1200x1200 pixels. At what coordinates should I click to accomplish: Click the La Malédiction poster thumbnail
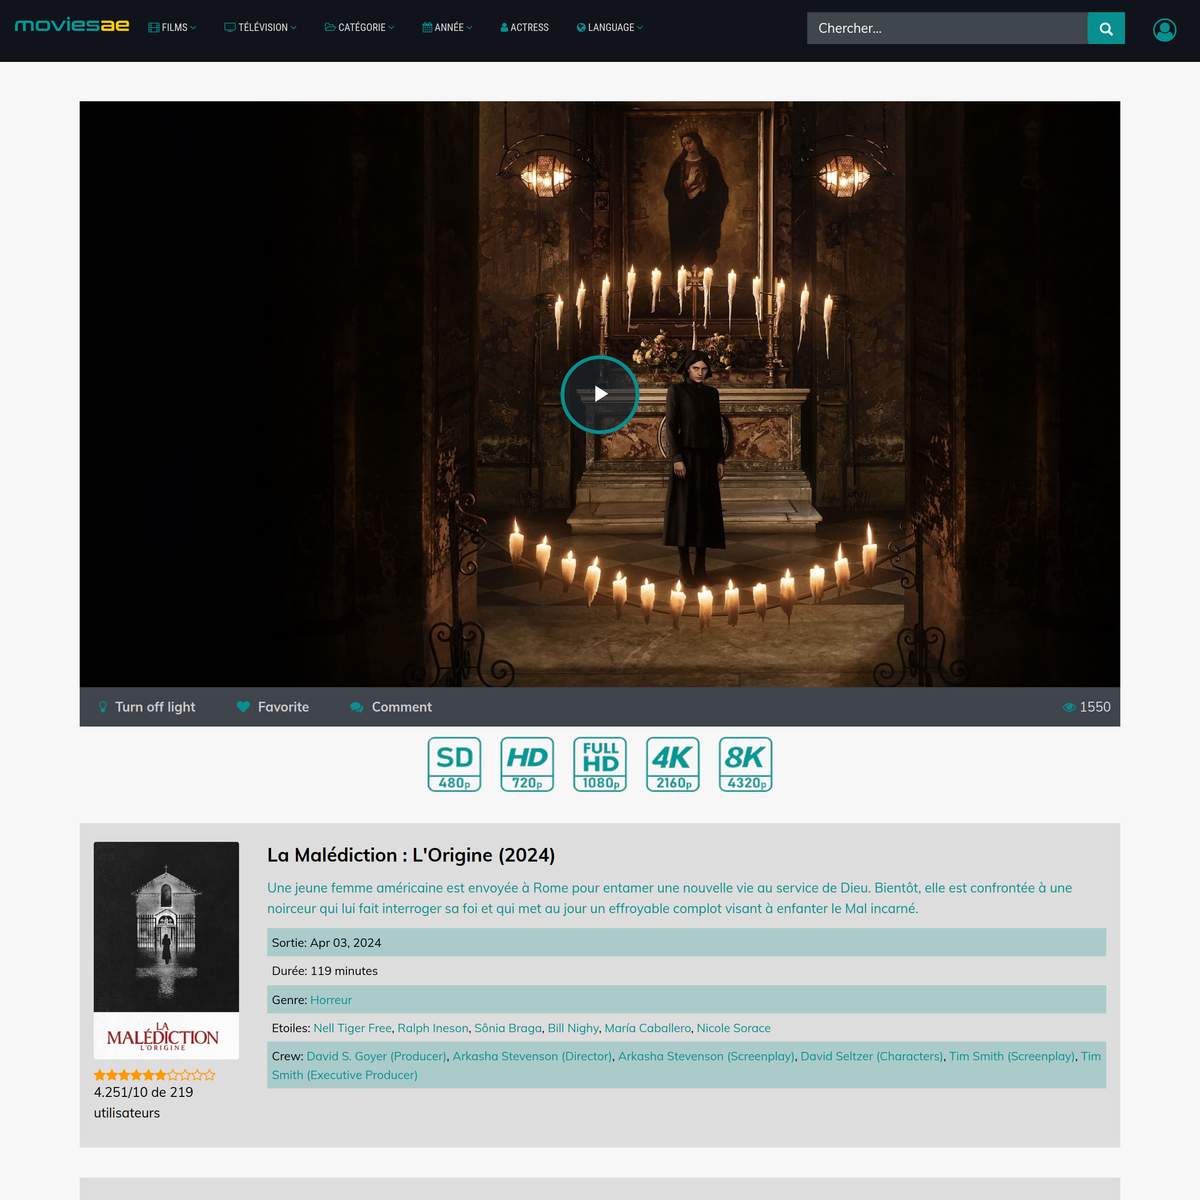[166, 950]
